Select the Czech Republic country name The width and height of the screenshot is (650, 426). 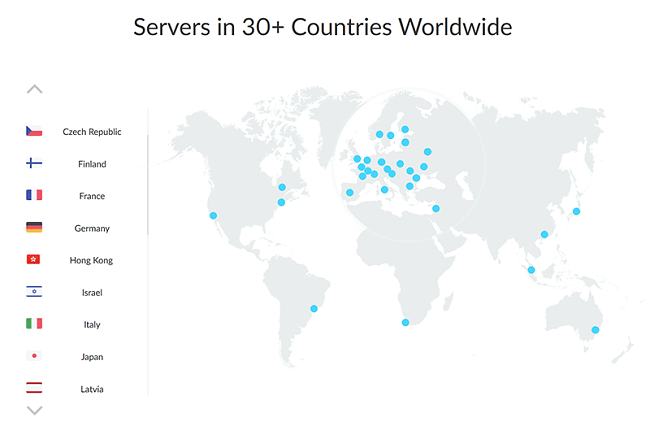click(x=92, y=132)
